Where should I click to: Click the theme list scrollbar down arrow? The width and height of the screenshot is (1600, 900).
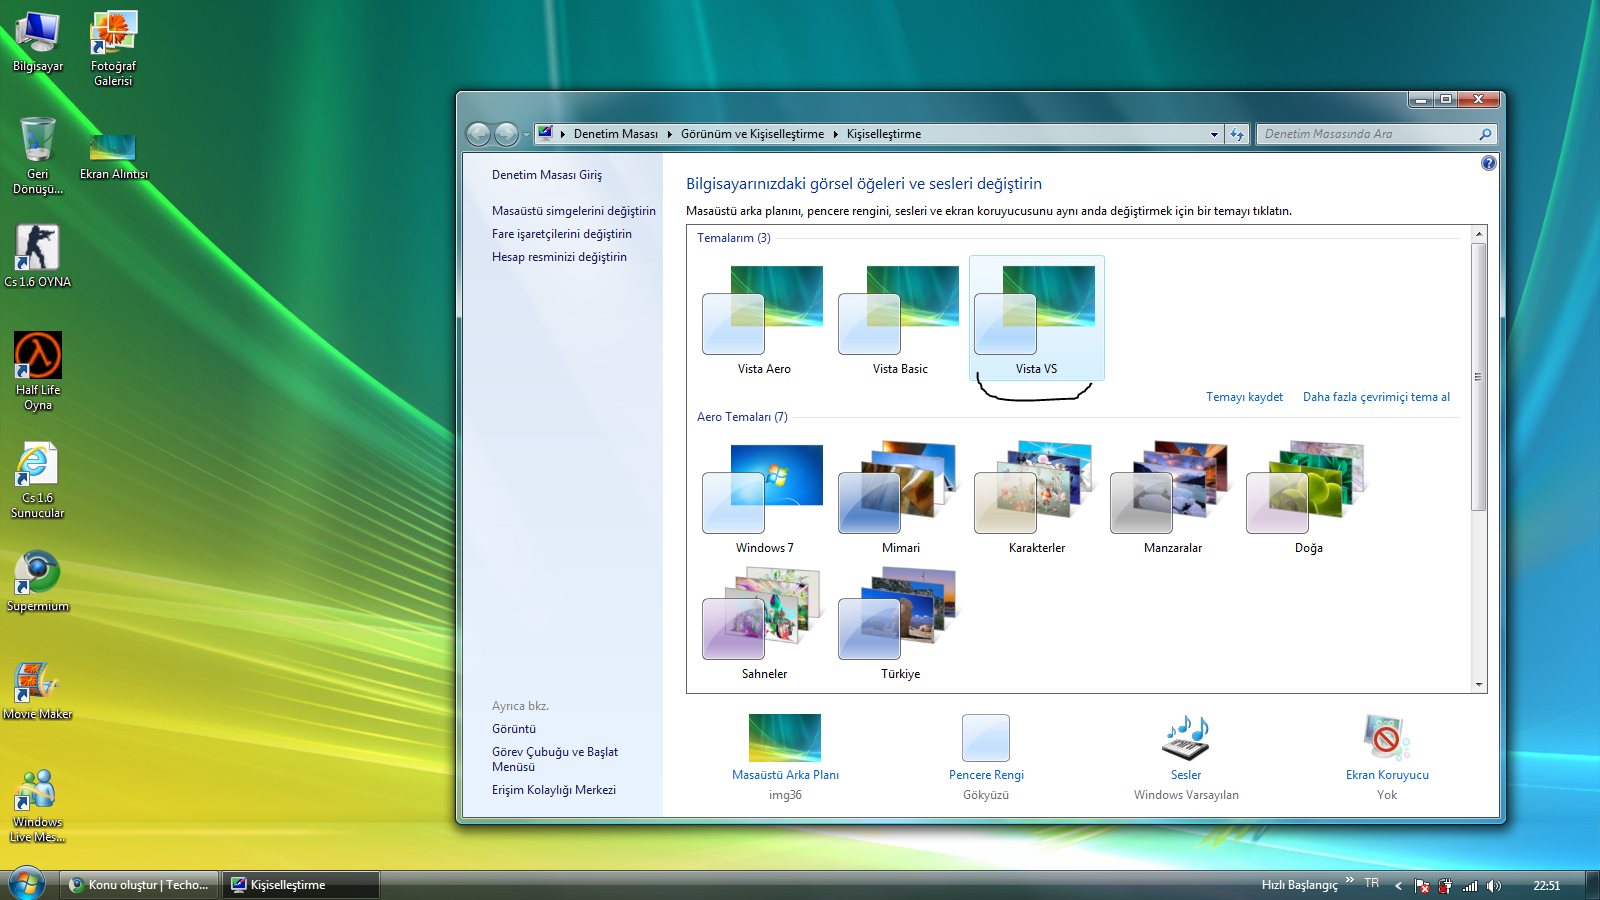pos(1479,685)
